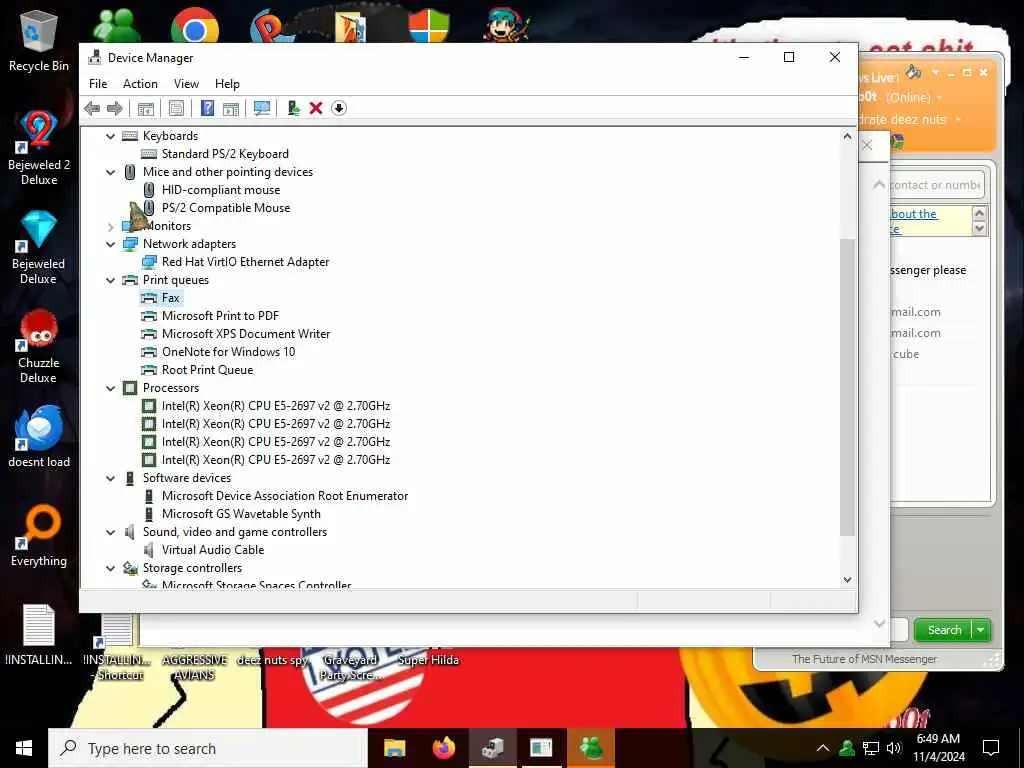This screenshot has height=768, width=1024.
Task: Scan for hardware changes icon
Action: pos(262,108)
